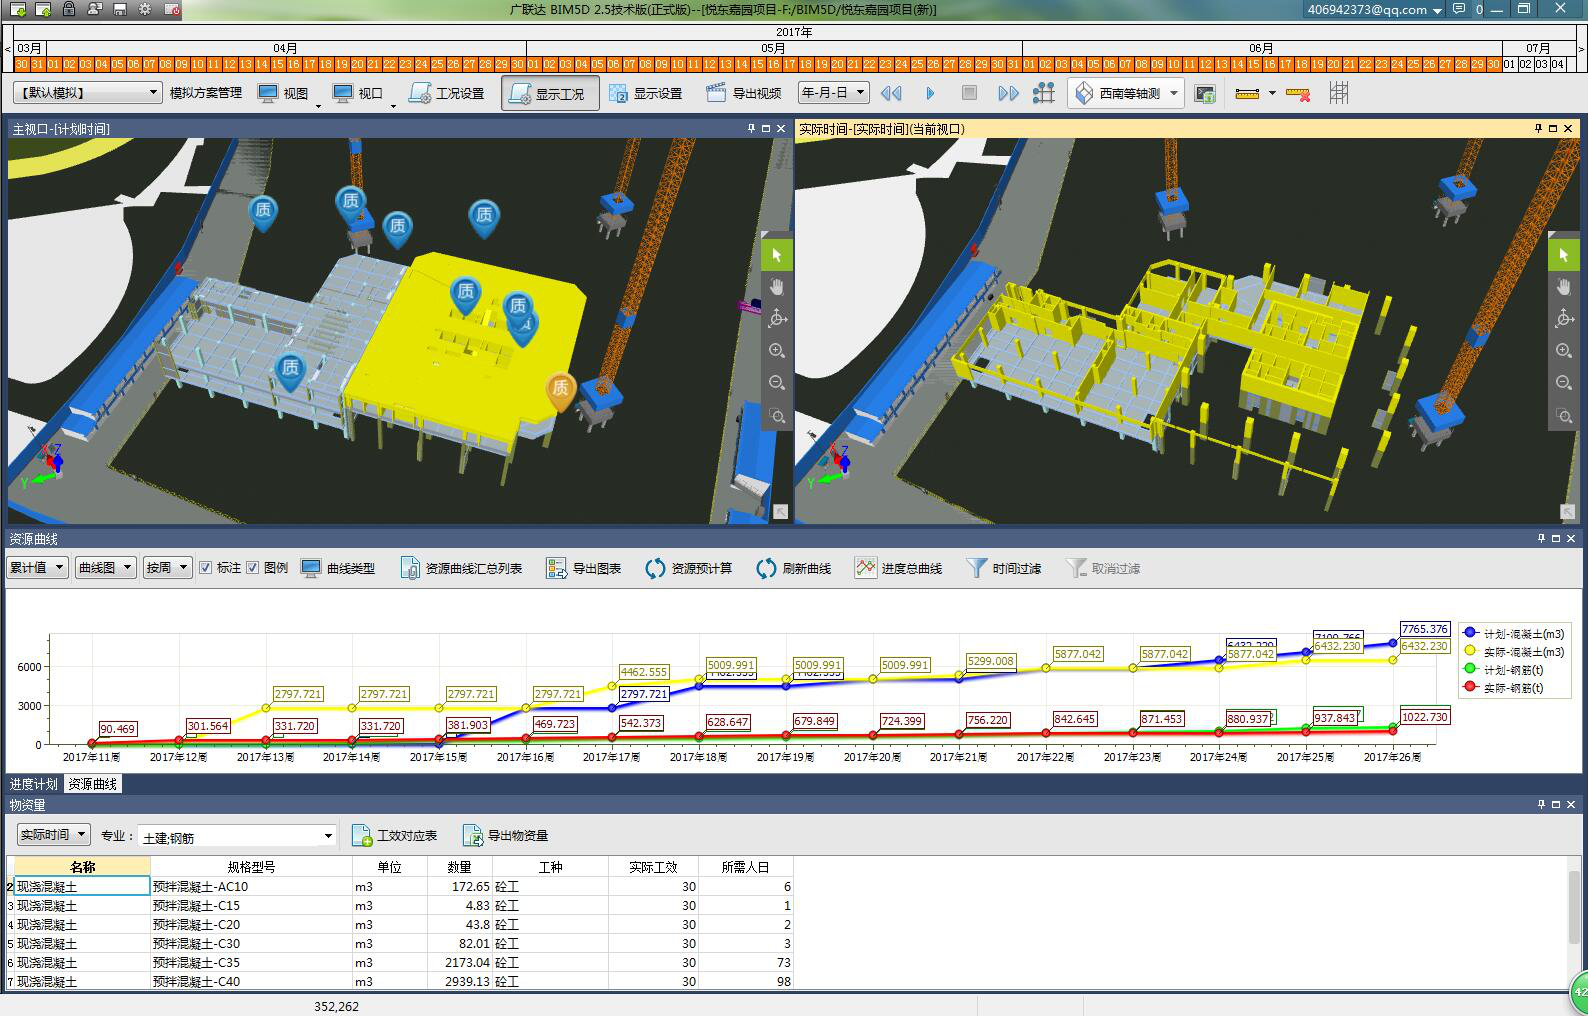Click the play button in simulation toolbar
The width and height of the screenshot is (1588, 1016).
(930, 93)
